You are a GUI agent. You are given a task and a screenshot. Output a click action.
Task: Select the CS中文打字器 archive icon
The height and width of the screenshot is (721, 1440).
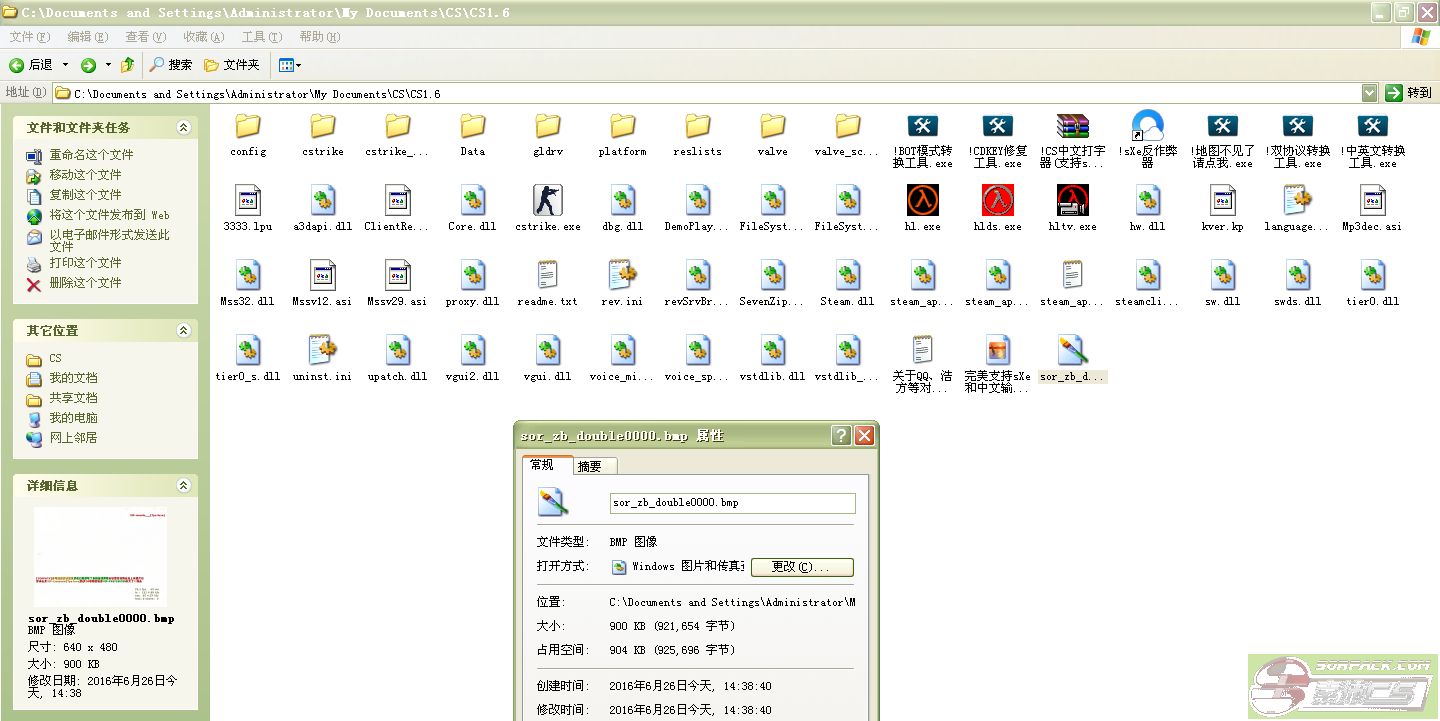(x=1072, y=127)
